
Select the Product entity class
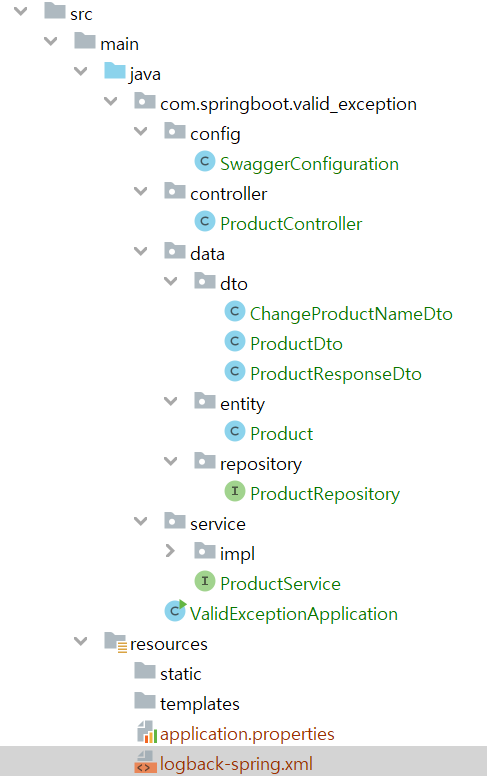pos(281,434)
